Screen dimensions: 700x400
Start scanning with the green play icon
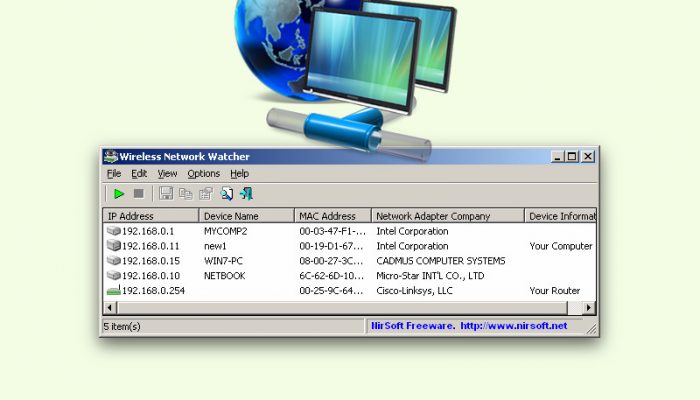(119, 194)
